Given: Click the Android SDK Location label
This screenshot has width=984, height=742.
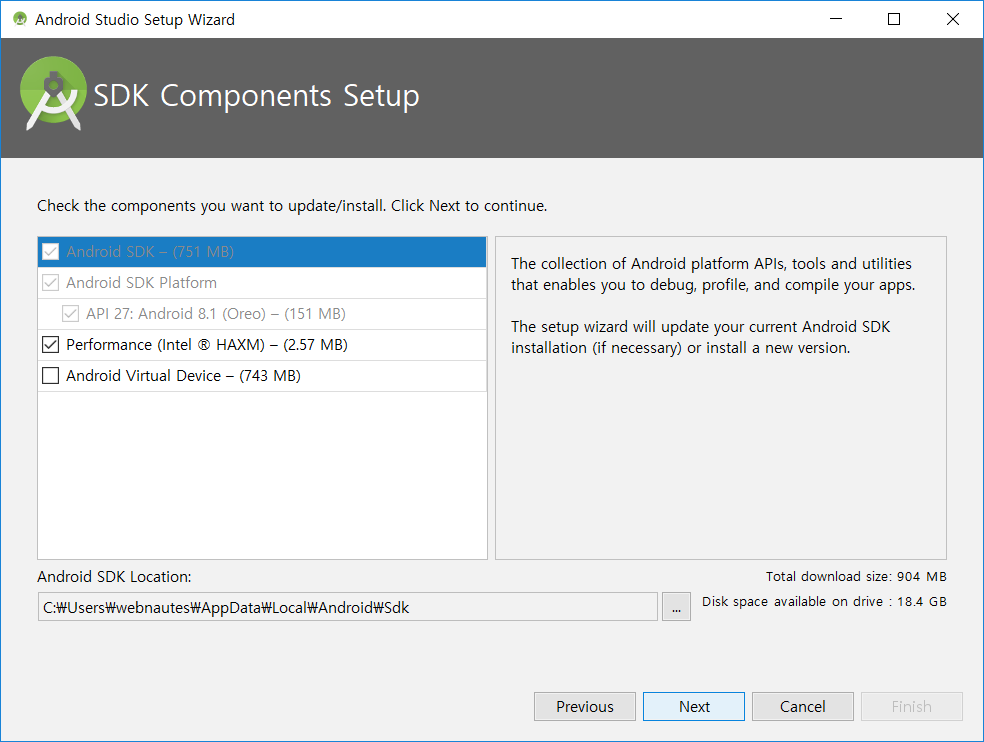Looking at the screenshot, I should tap(114, 576).
